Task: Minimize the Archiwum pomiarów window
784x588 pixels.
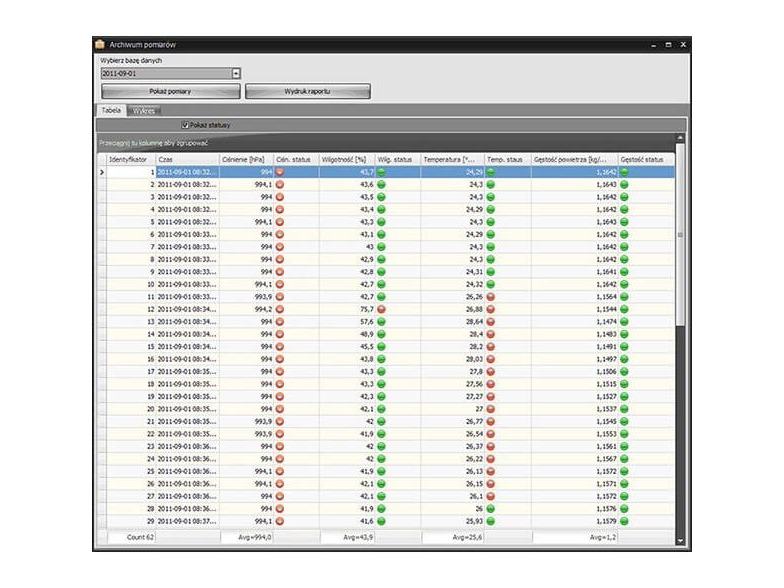Action: 654,45
